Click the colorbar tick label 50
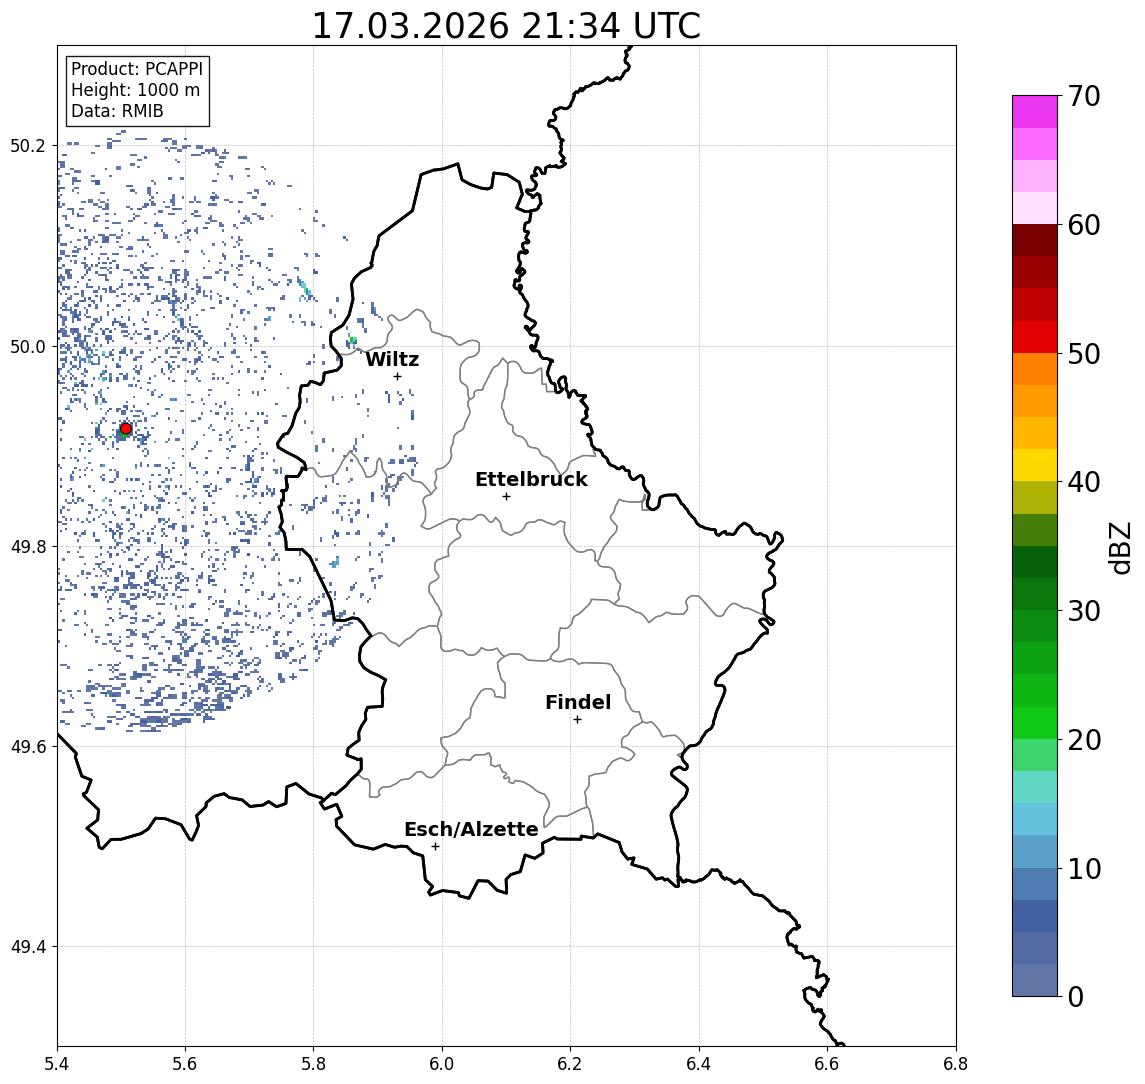The image size is (1145, 1084). click(x=1084, y=354)
